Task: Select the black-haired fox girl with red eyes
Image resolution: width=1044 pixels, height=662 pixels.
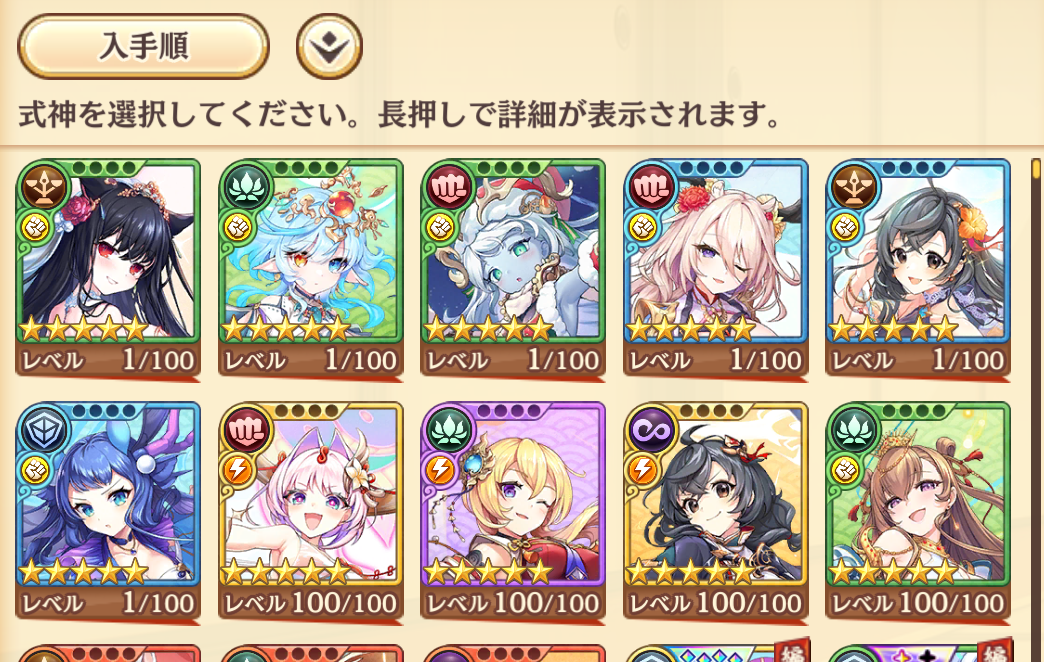Action: tap(108, 268)
